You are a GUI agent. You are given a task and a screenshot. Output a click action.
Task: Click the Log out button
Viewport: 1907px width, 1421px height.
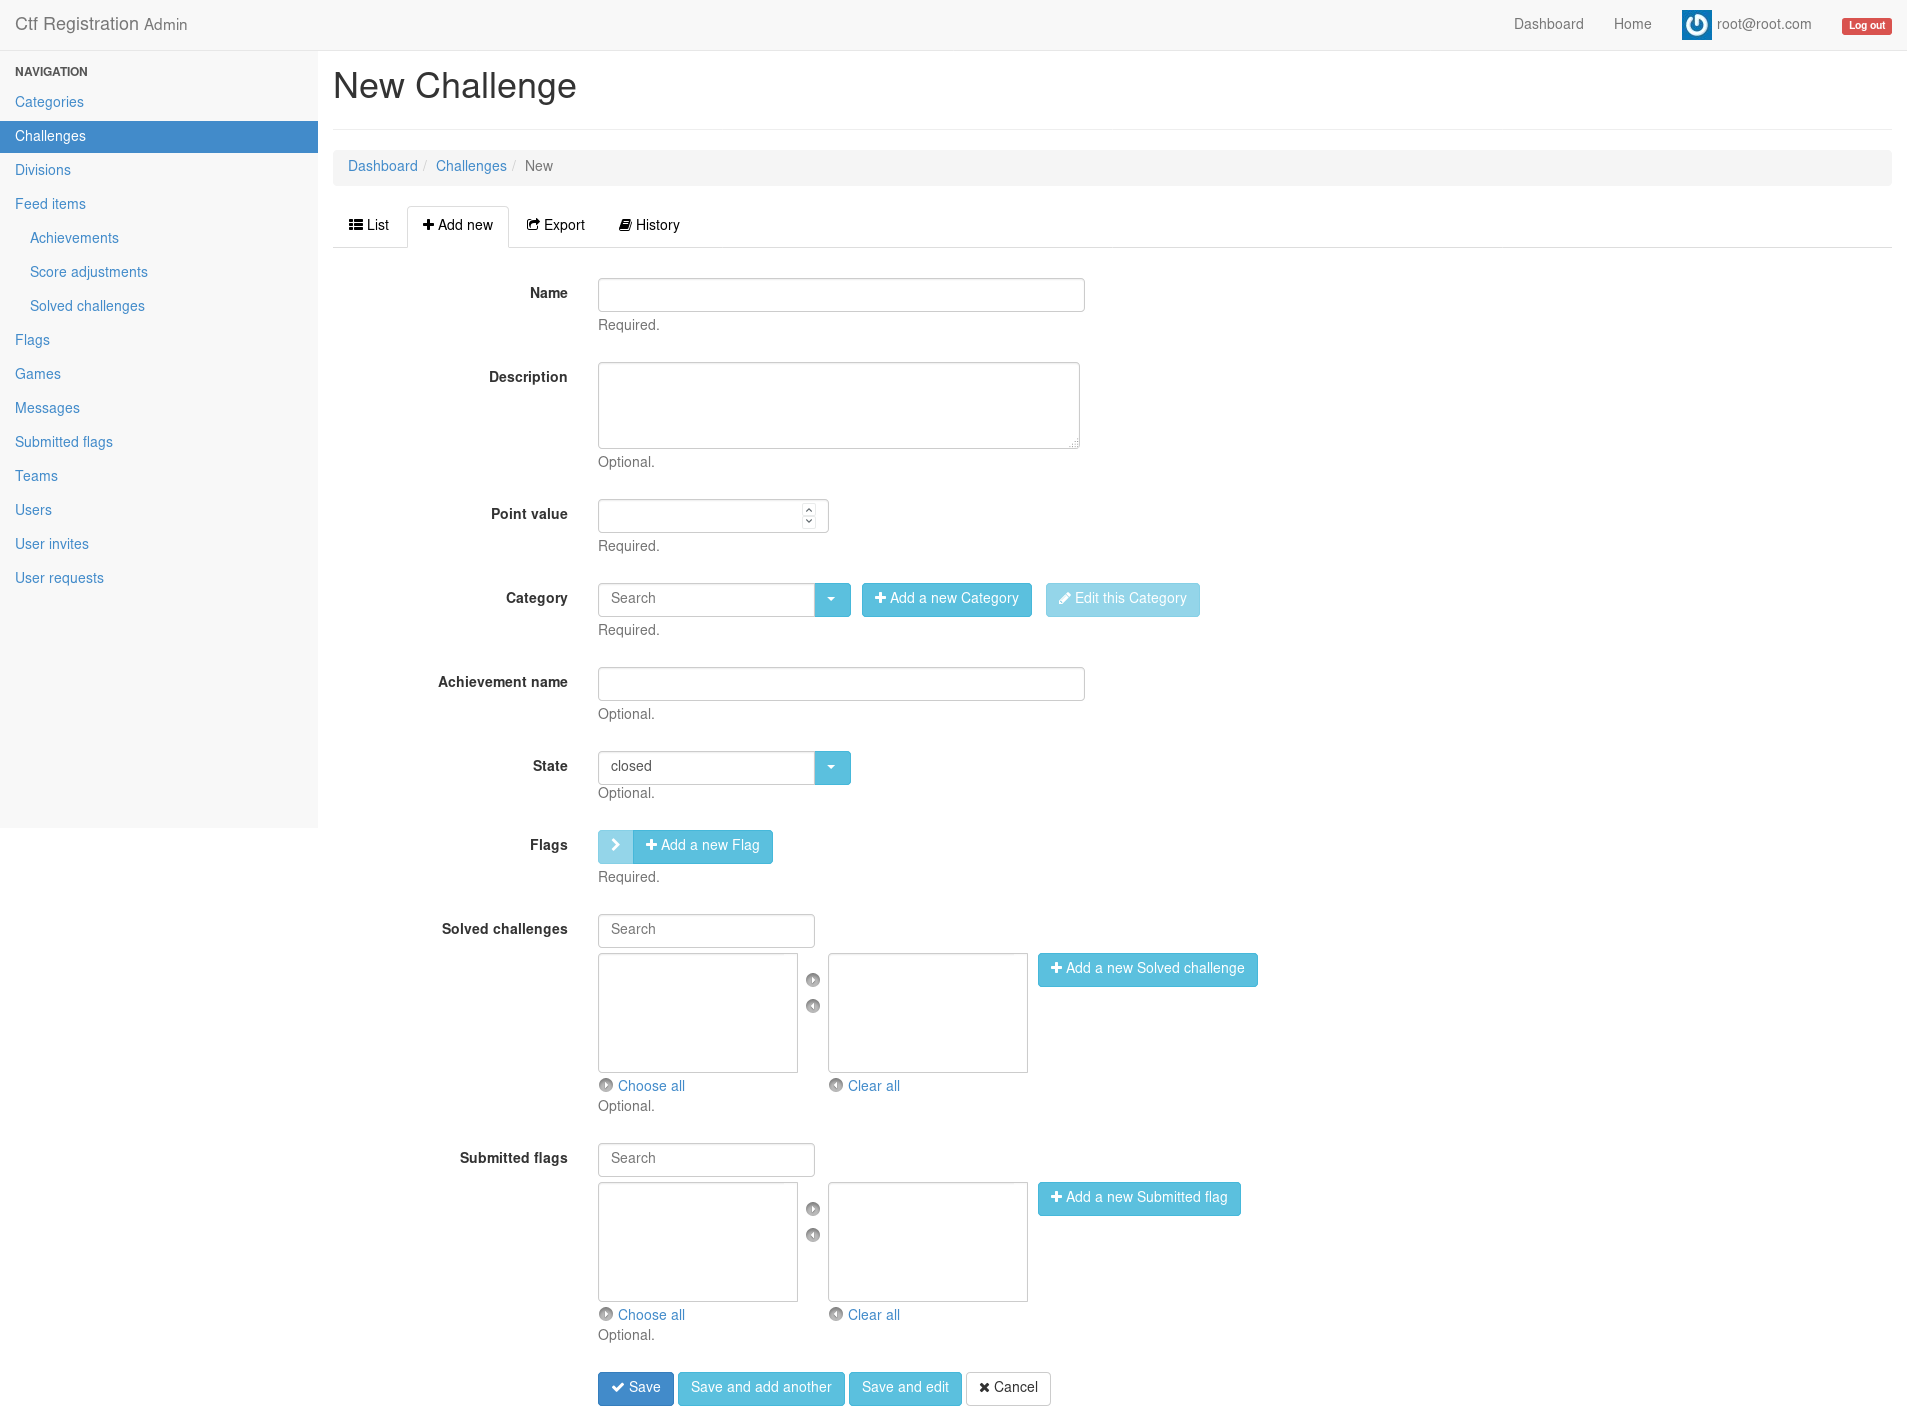pos(1866,26)
